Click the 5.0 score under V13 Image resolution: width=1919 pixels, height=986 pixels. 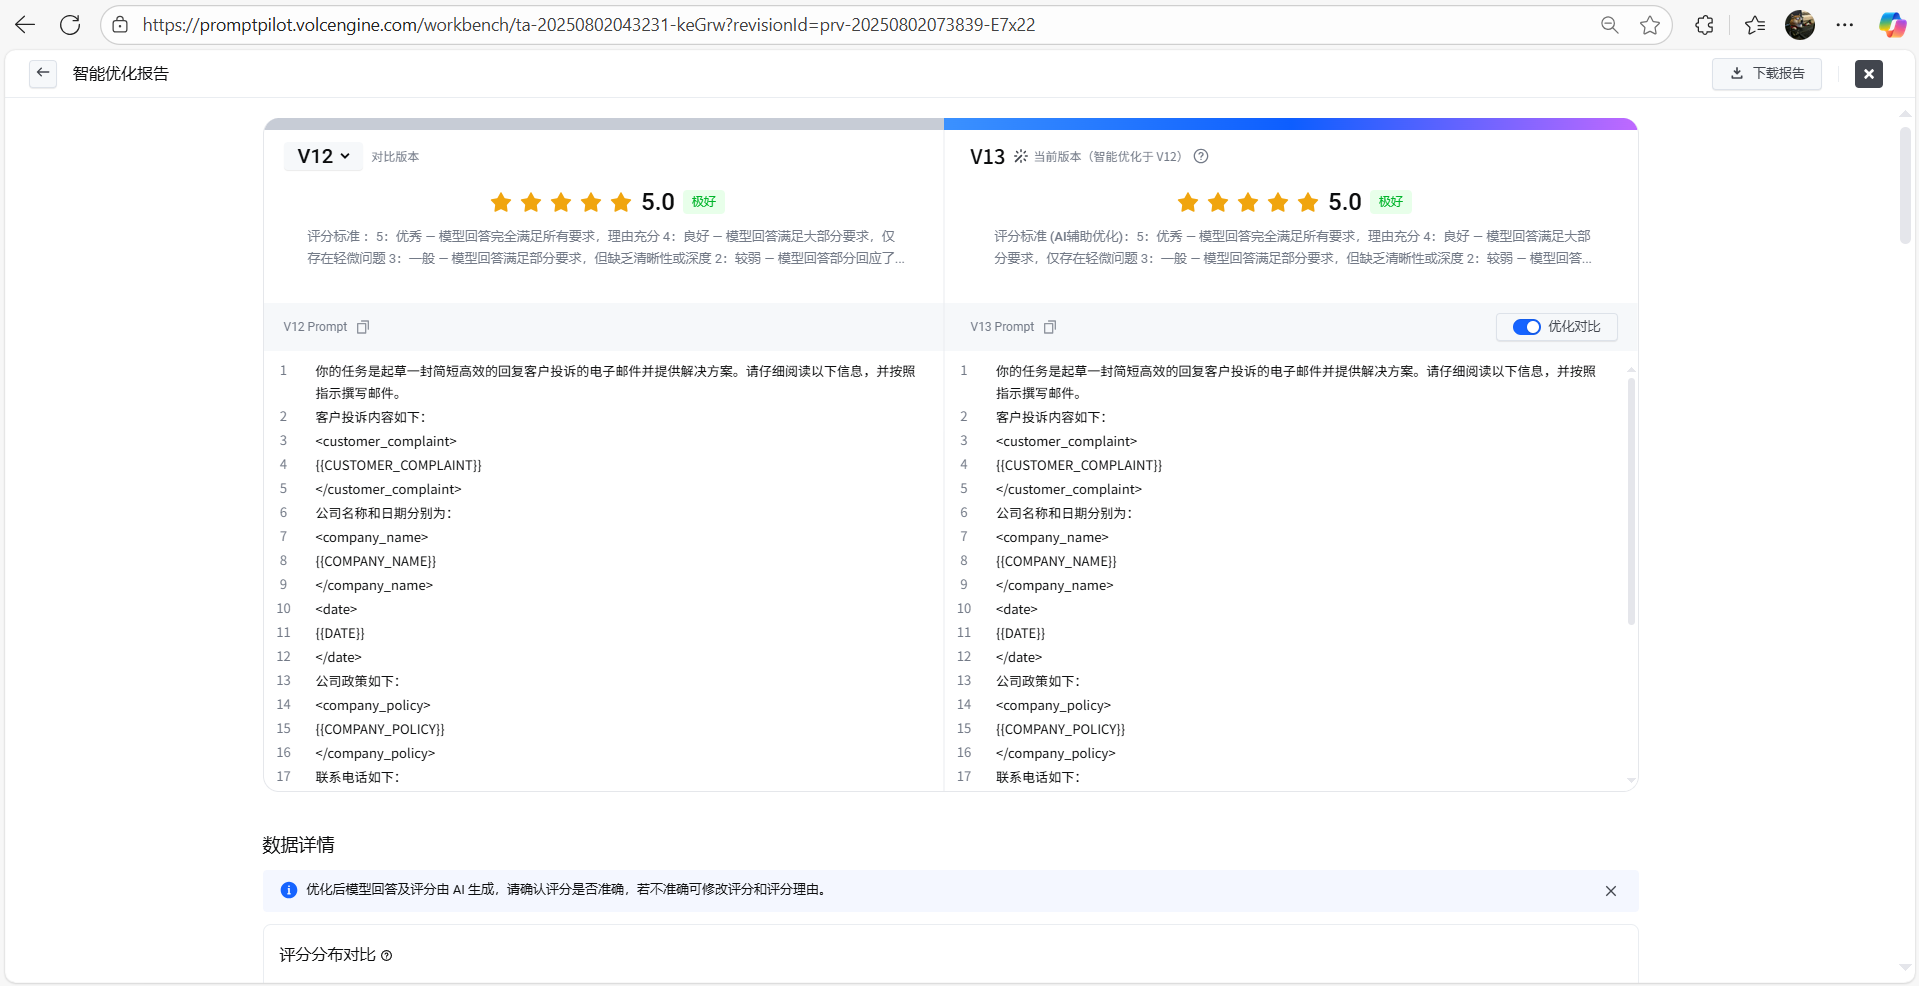pyautogui.click(x=1345, y=202)
